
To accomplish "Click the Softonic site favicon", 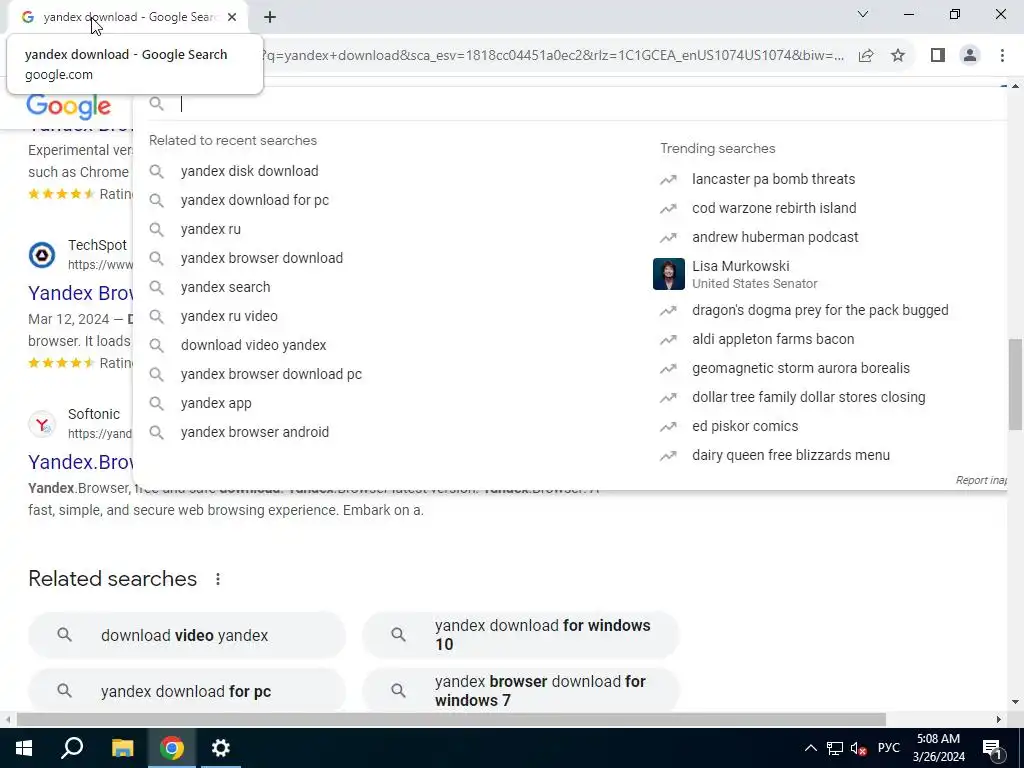I will pos(42,424).
